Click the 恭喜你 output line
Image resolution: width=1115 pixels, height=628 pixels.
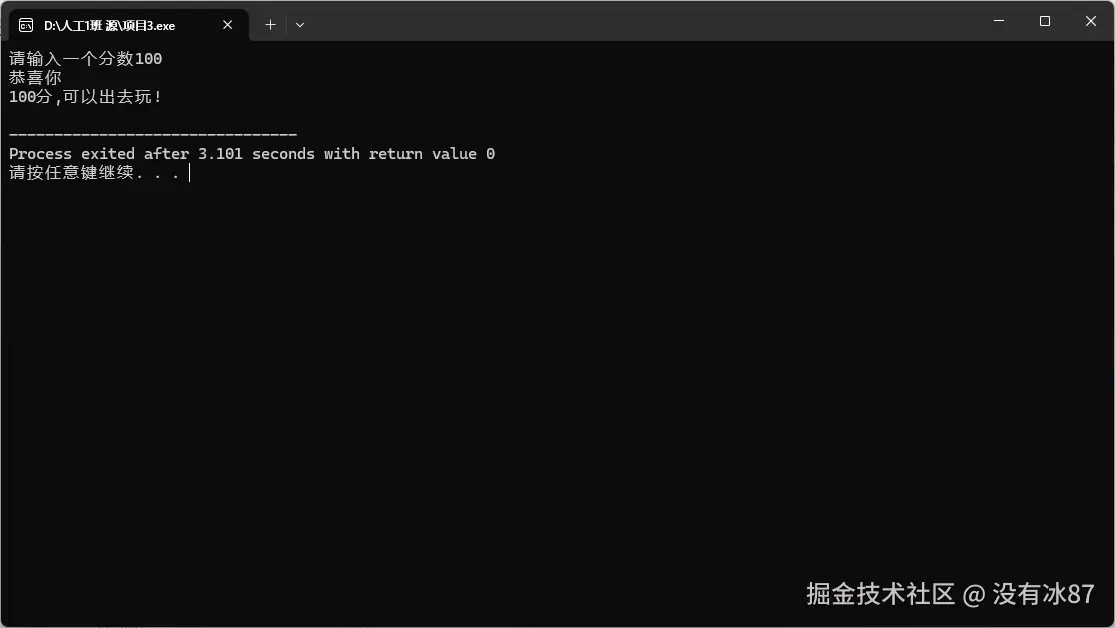point(36,78)
